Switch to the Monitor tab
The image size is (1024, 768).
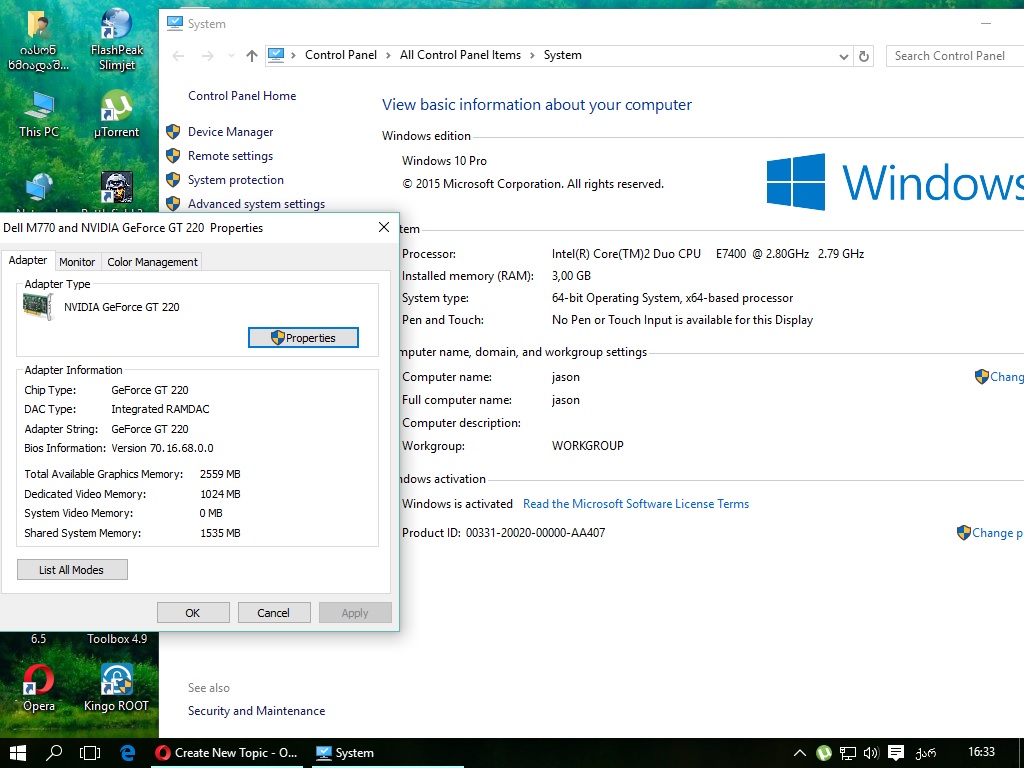pyautogui.click(x=77, y=262)
